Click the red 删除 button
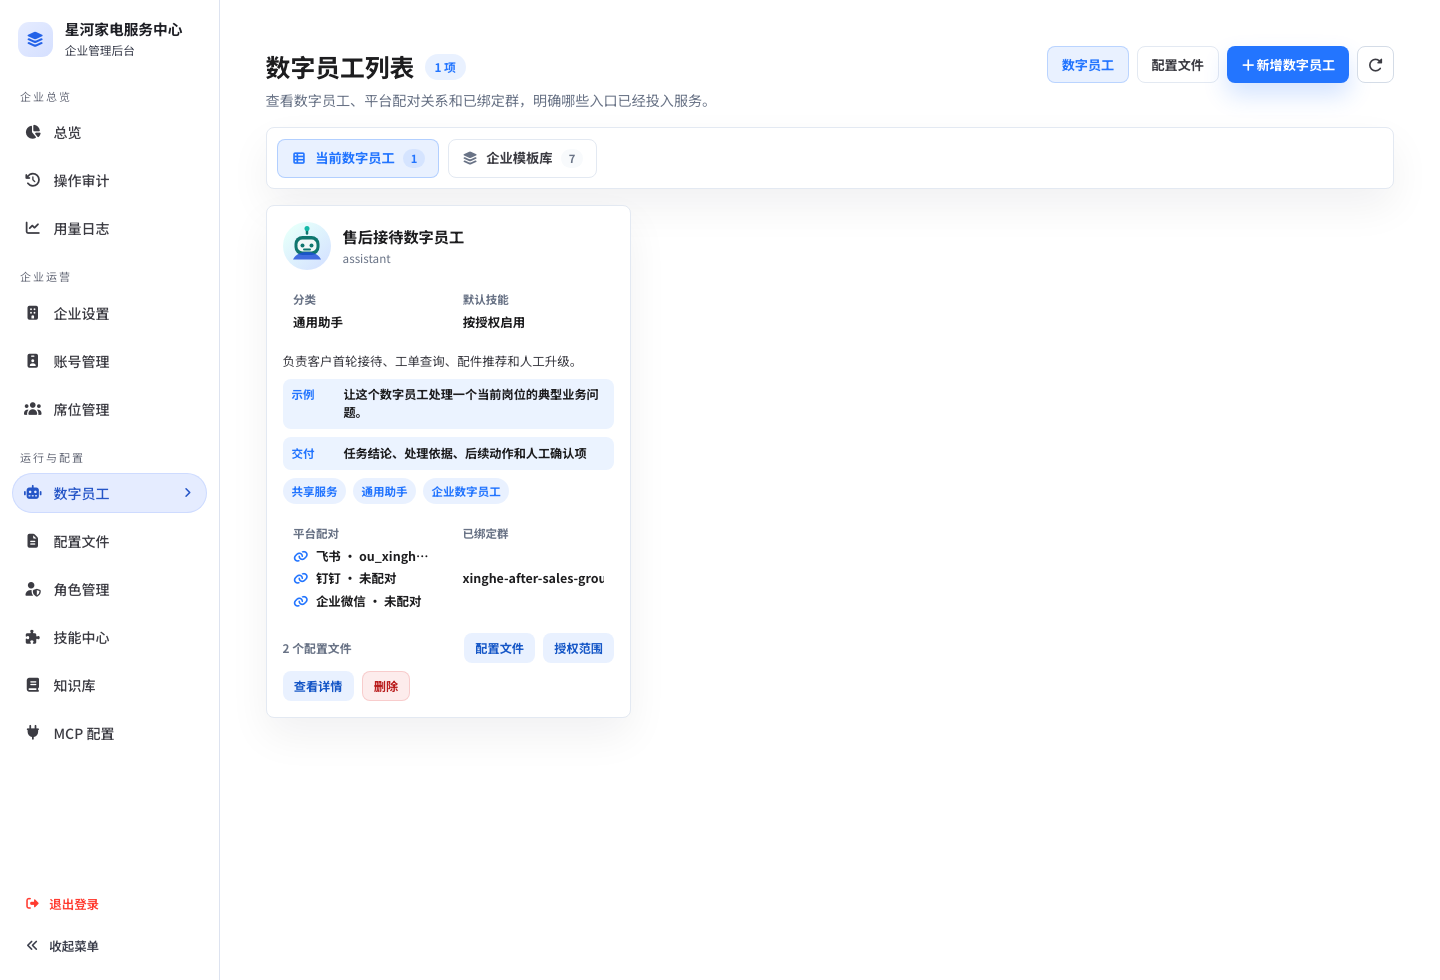The width and height of the screenshot is (1440, 980). coord(386,686)
